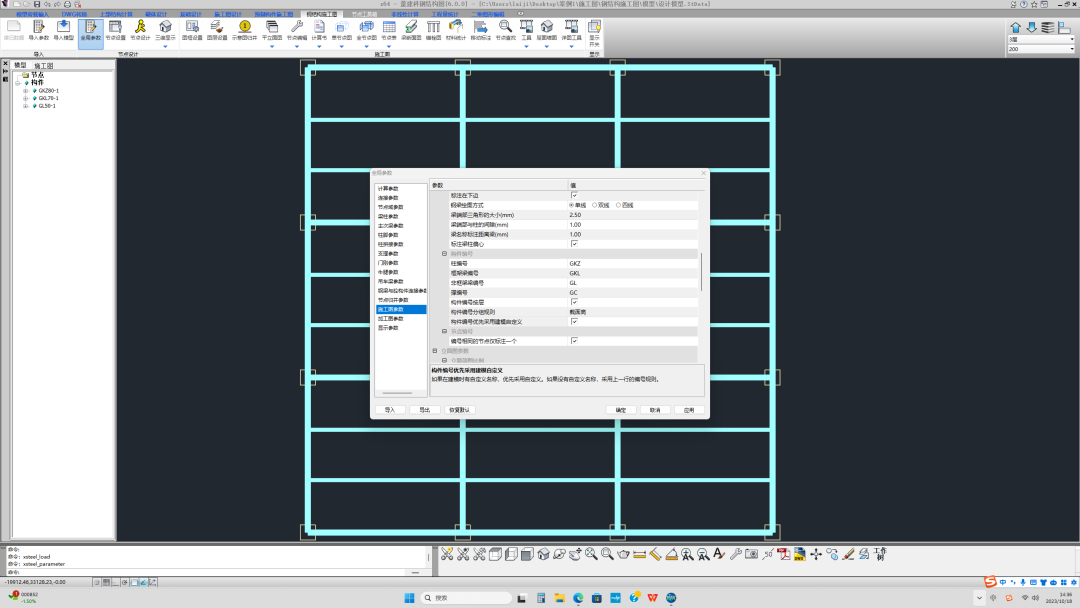Select the 单线 radio option
The width and height of the screenshot is (1080, 608).
tap(572, 205)
